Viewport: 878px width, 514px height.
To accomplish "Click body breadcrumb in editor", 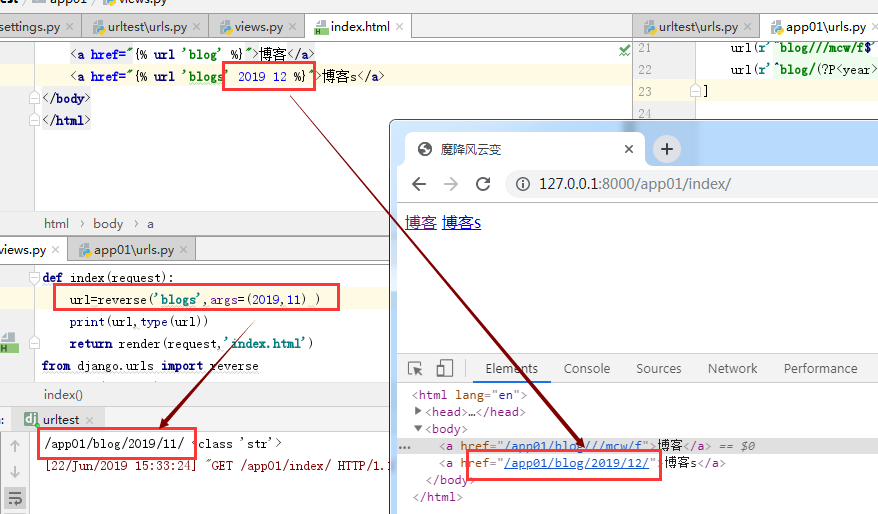I will pos(108,224).
